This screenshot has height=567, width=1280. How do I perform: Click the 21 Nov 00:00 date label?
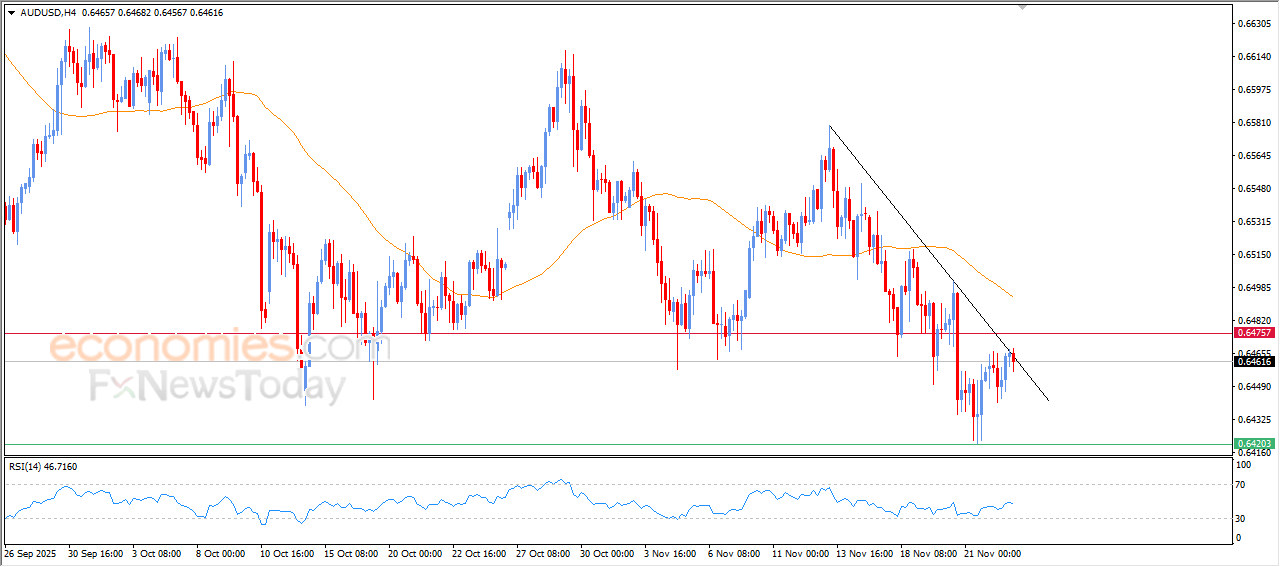coord(991,553)
